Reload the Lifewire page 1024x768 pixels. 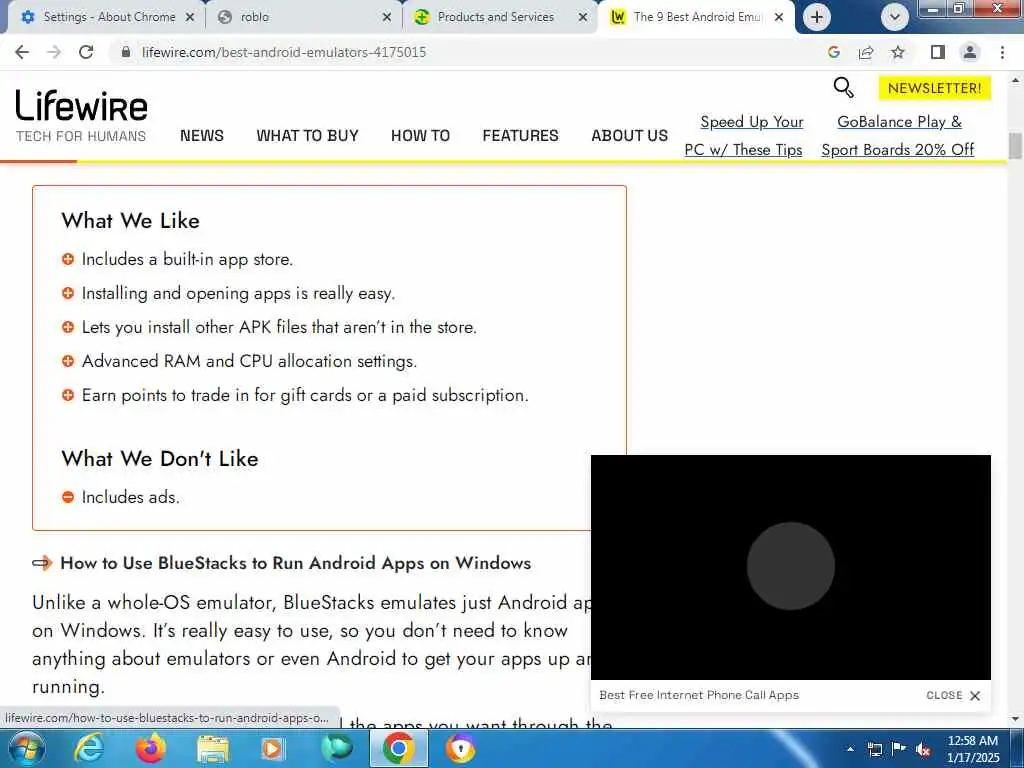(86, 52)
